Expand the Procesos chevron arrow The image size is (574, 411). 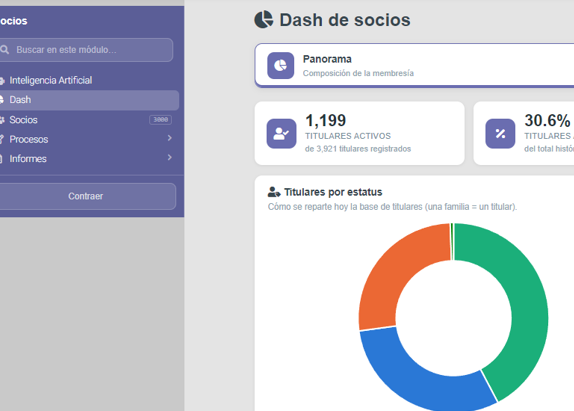(x=169, y=138)
